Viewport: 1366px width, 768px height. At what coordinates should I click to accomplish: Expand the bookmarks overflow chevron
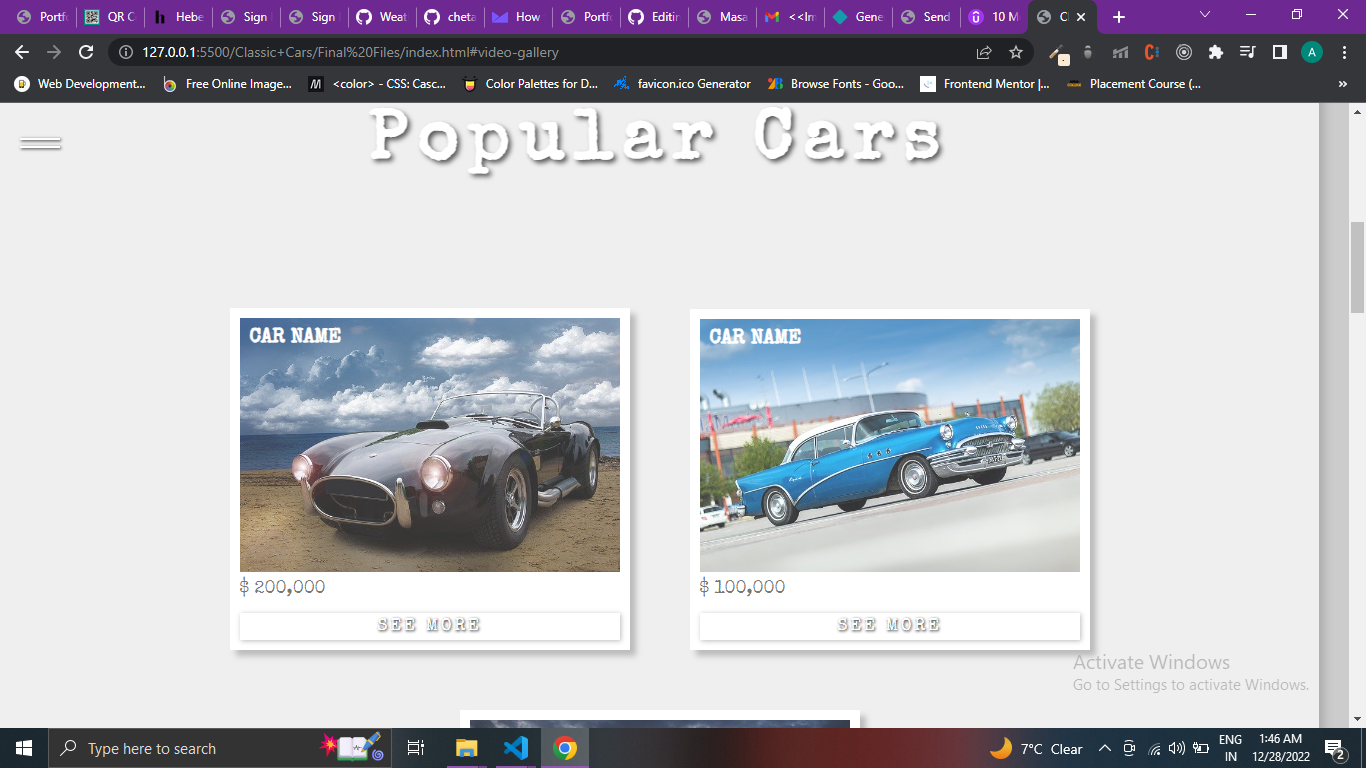1343,84
